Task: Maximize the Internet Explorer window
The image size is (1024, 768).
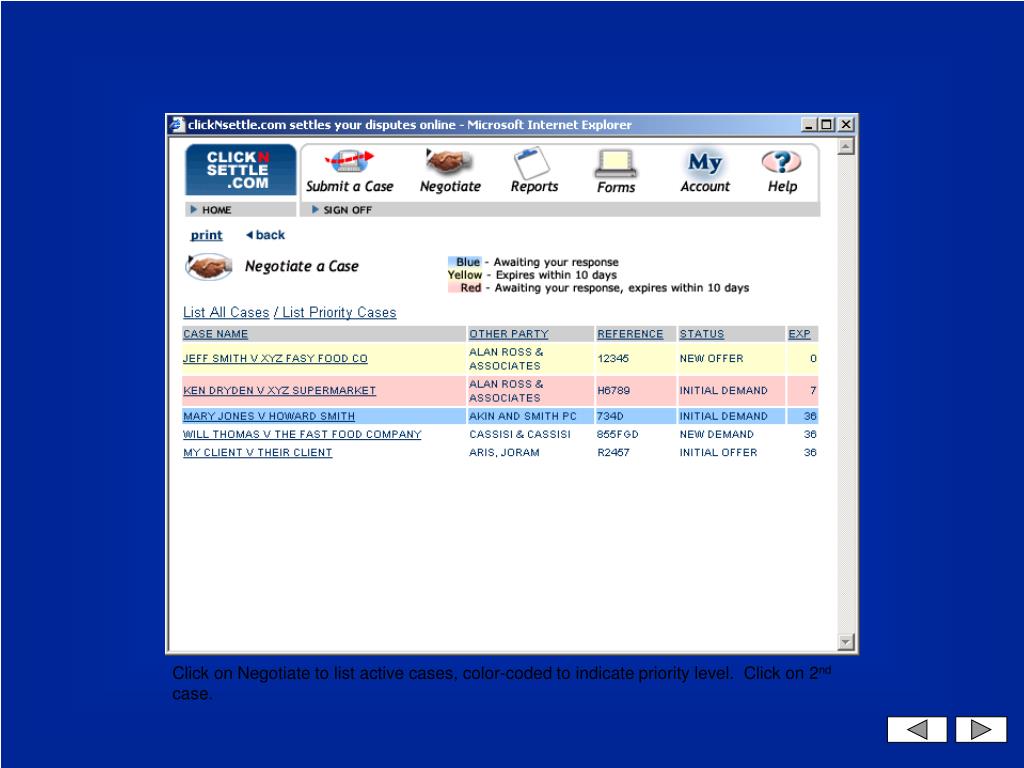Action: (826, 124)
